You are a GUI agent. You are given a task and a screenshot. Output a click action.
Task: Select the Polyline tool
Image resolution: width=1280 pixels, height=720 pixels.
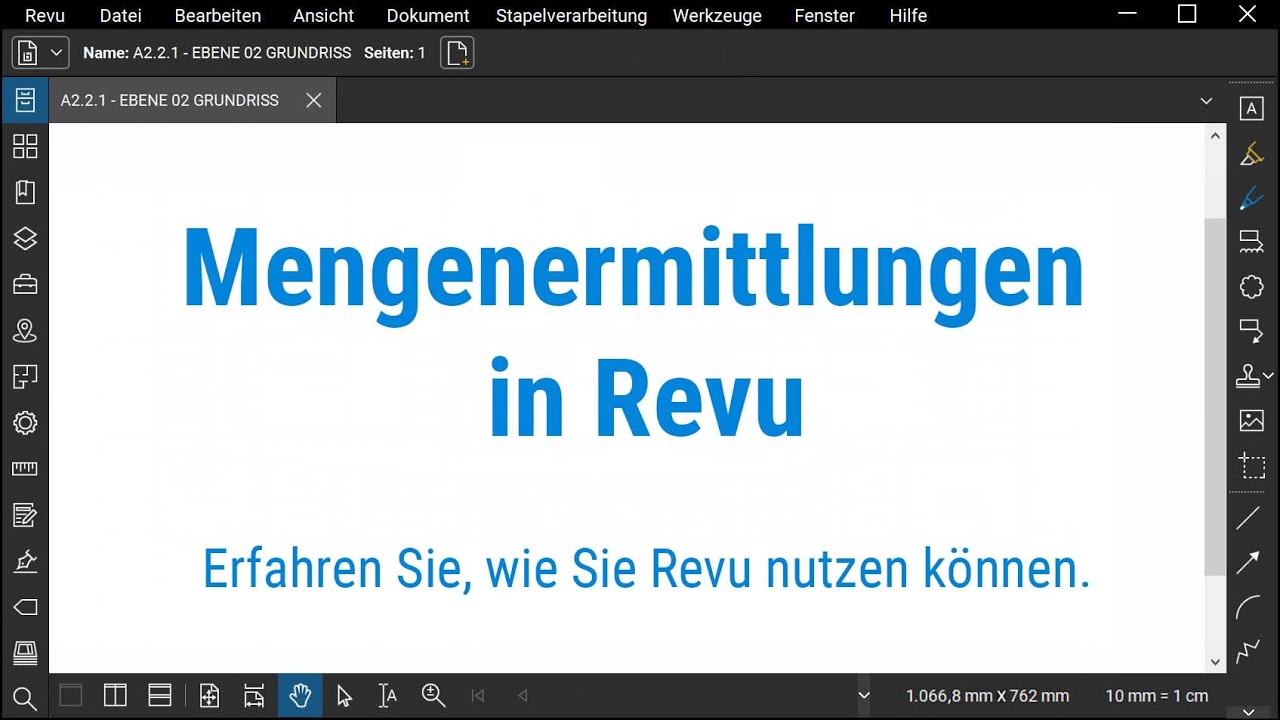(x=1248, y=652)
